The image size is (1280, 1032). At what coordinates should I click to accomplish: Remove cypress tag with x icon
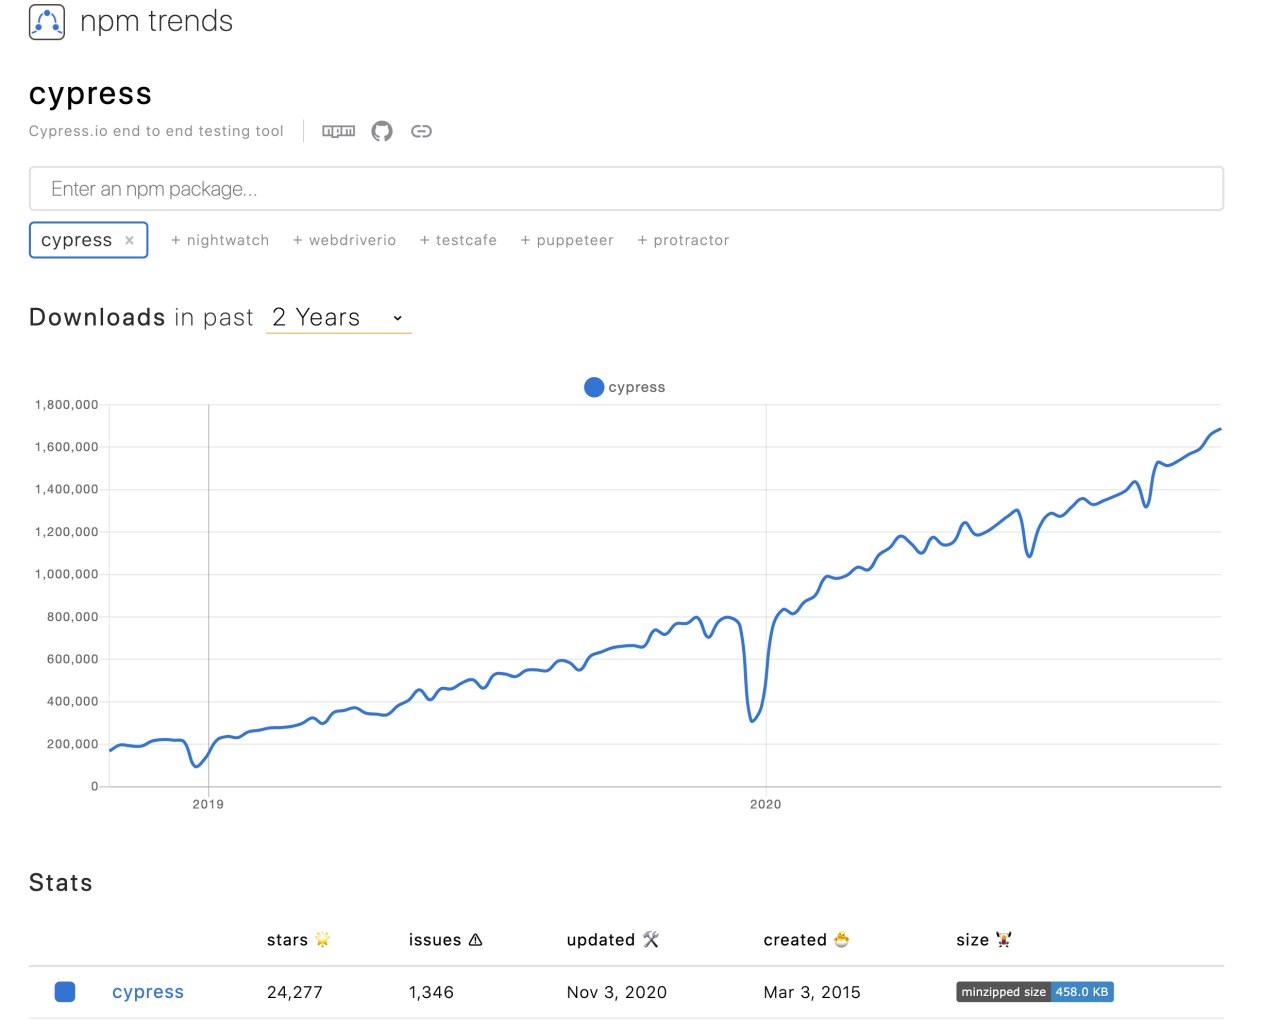coord(129,240)
